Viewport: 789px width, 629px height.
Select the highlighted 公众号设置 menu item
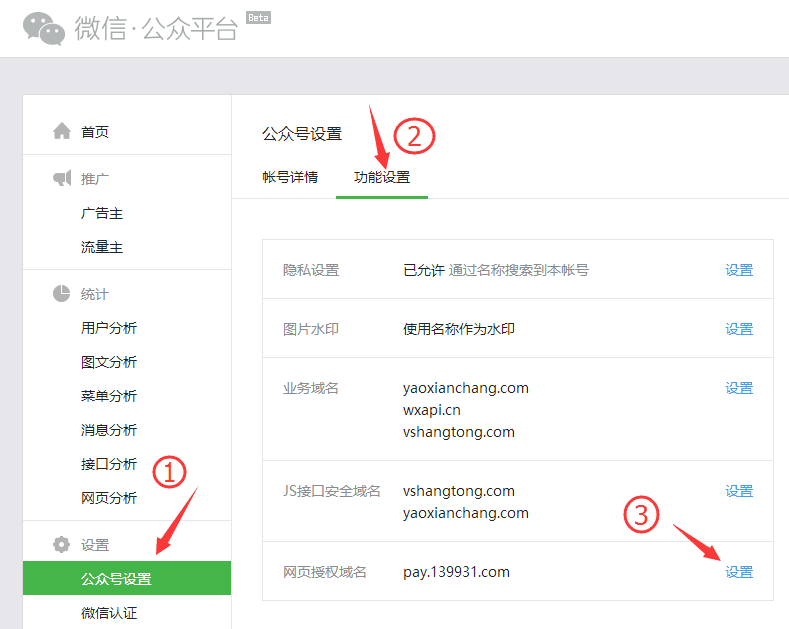tap(116, 579)
